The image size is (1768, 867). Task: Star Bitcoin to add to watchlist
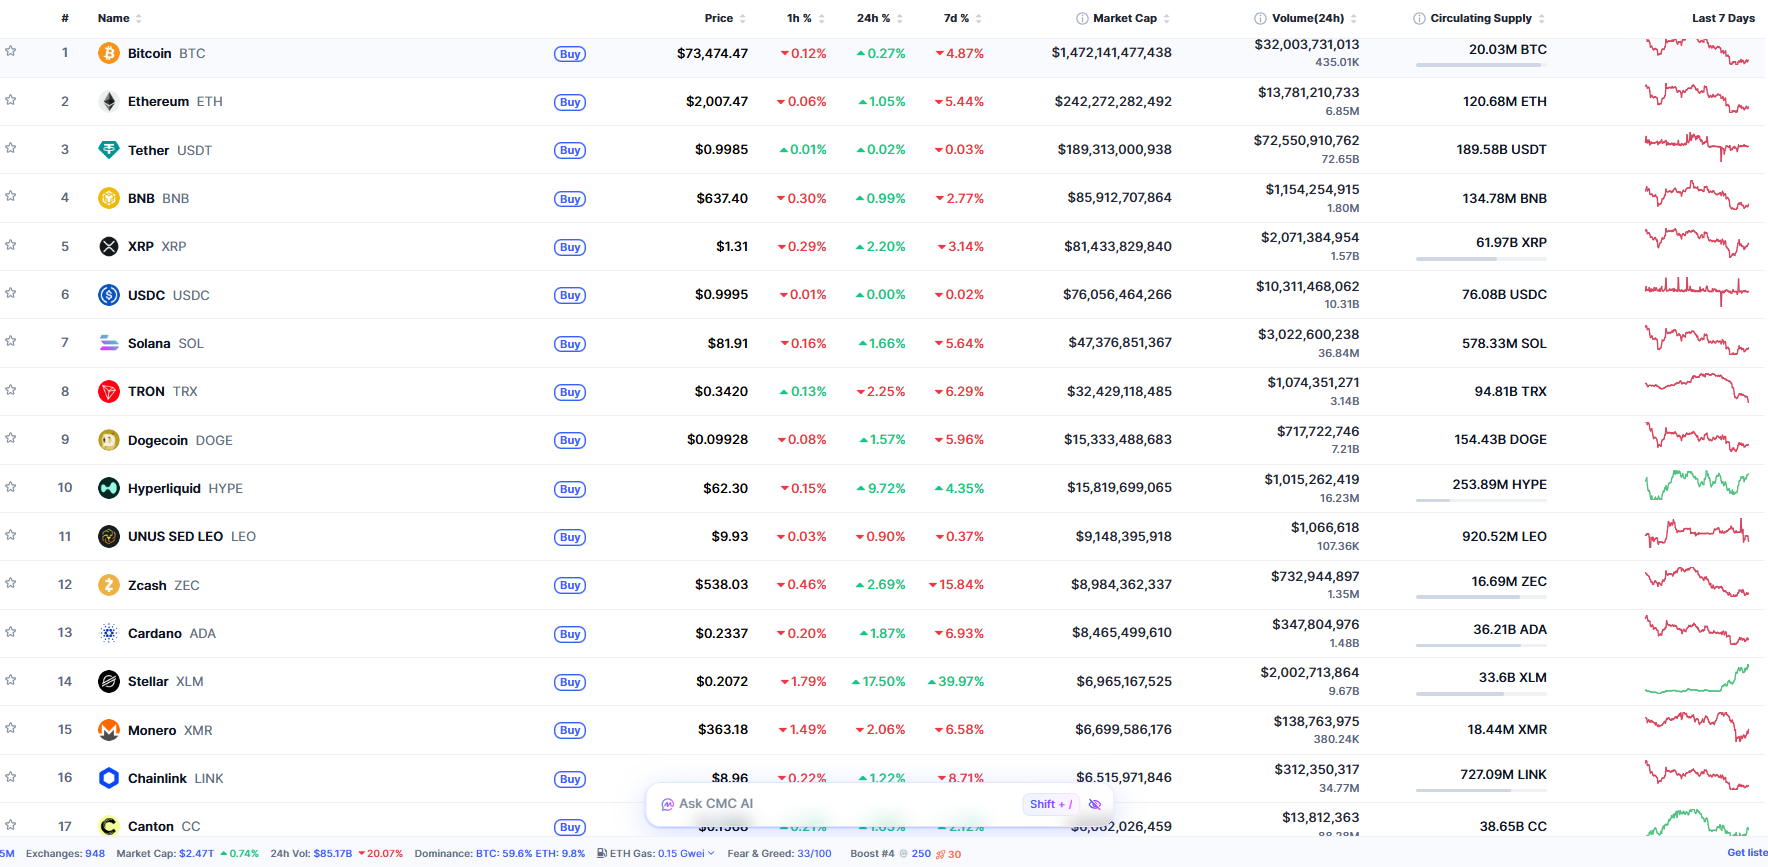11,51
